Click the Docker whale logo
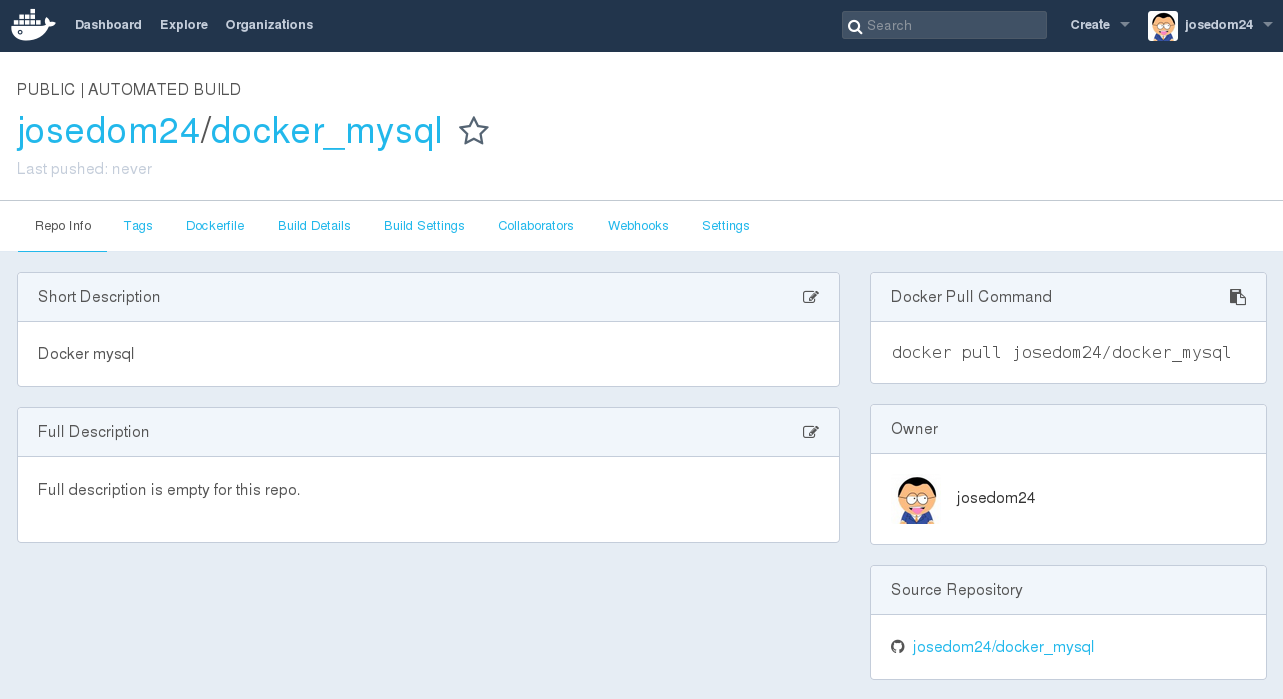Viewport: 1283px width, 699px height. coord(33,25)
